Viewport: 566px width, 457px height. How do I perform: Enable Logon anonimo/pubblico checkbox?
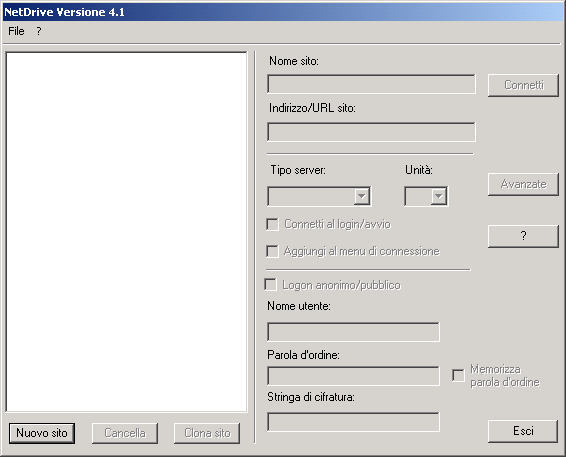click(x=271, y=284)
